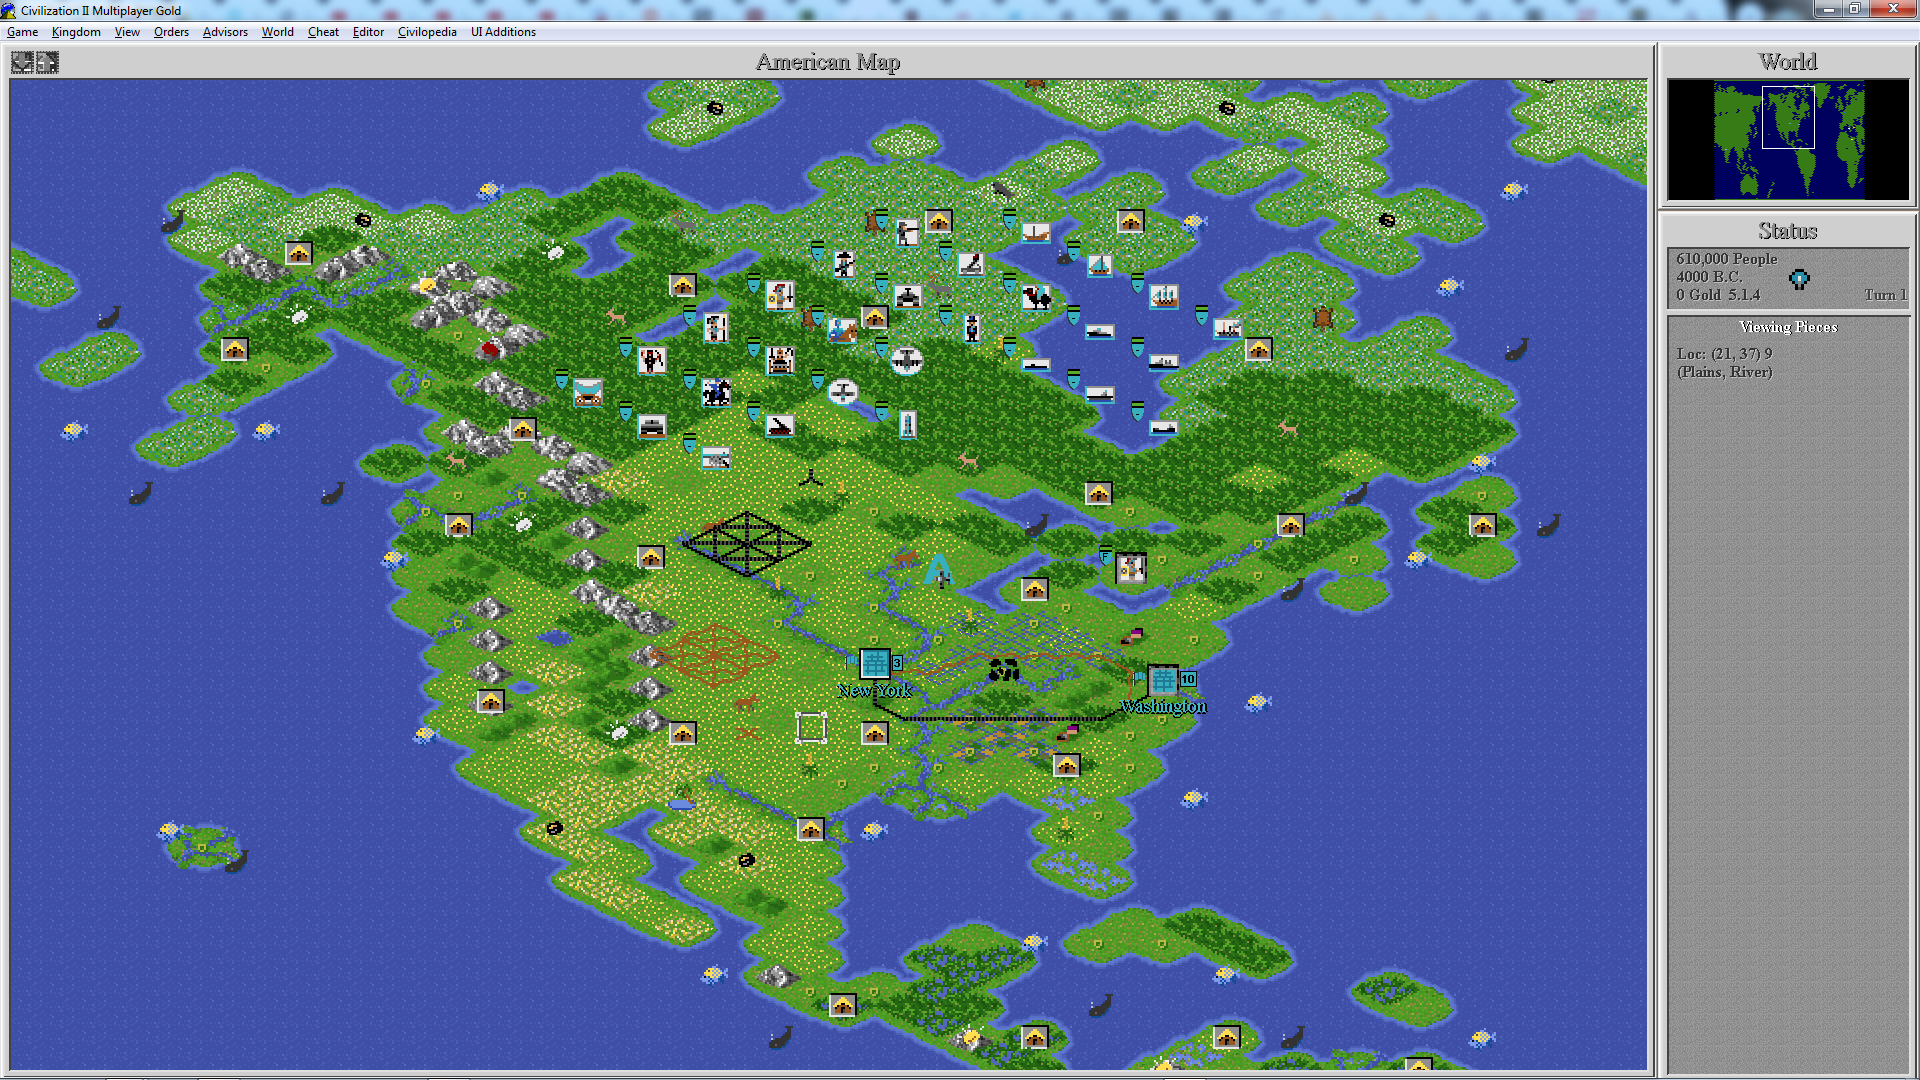Click the white square map cursor tile
Image resolution: width=1920 pixels, height=1080 pixels.
(811, 727)
